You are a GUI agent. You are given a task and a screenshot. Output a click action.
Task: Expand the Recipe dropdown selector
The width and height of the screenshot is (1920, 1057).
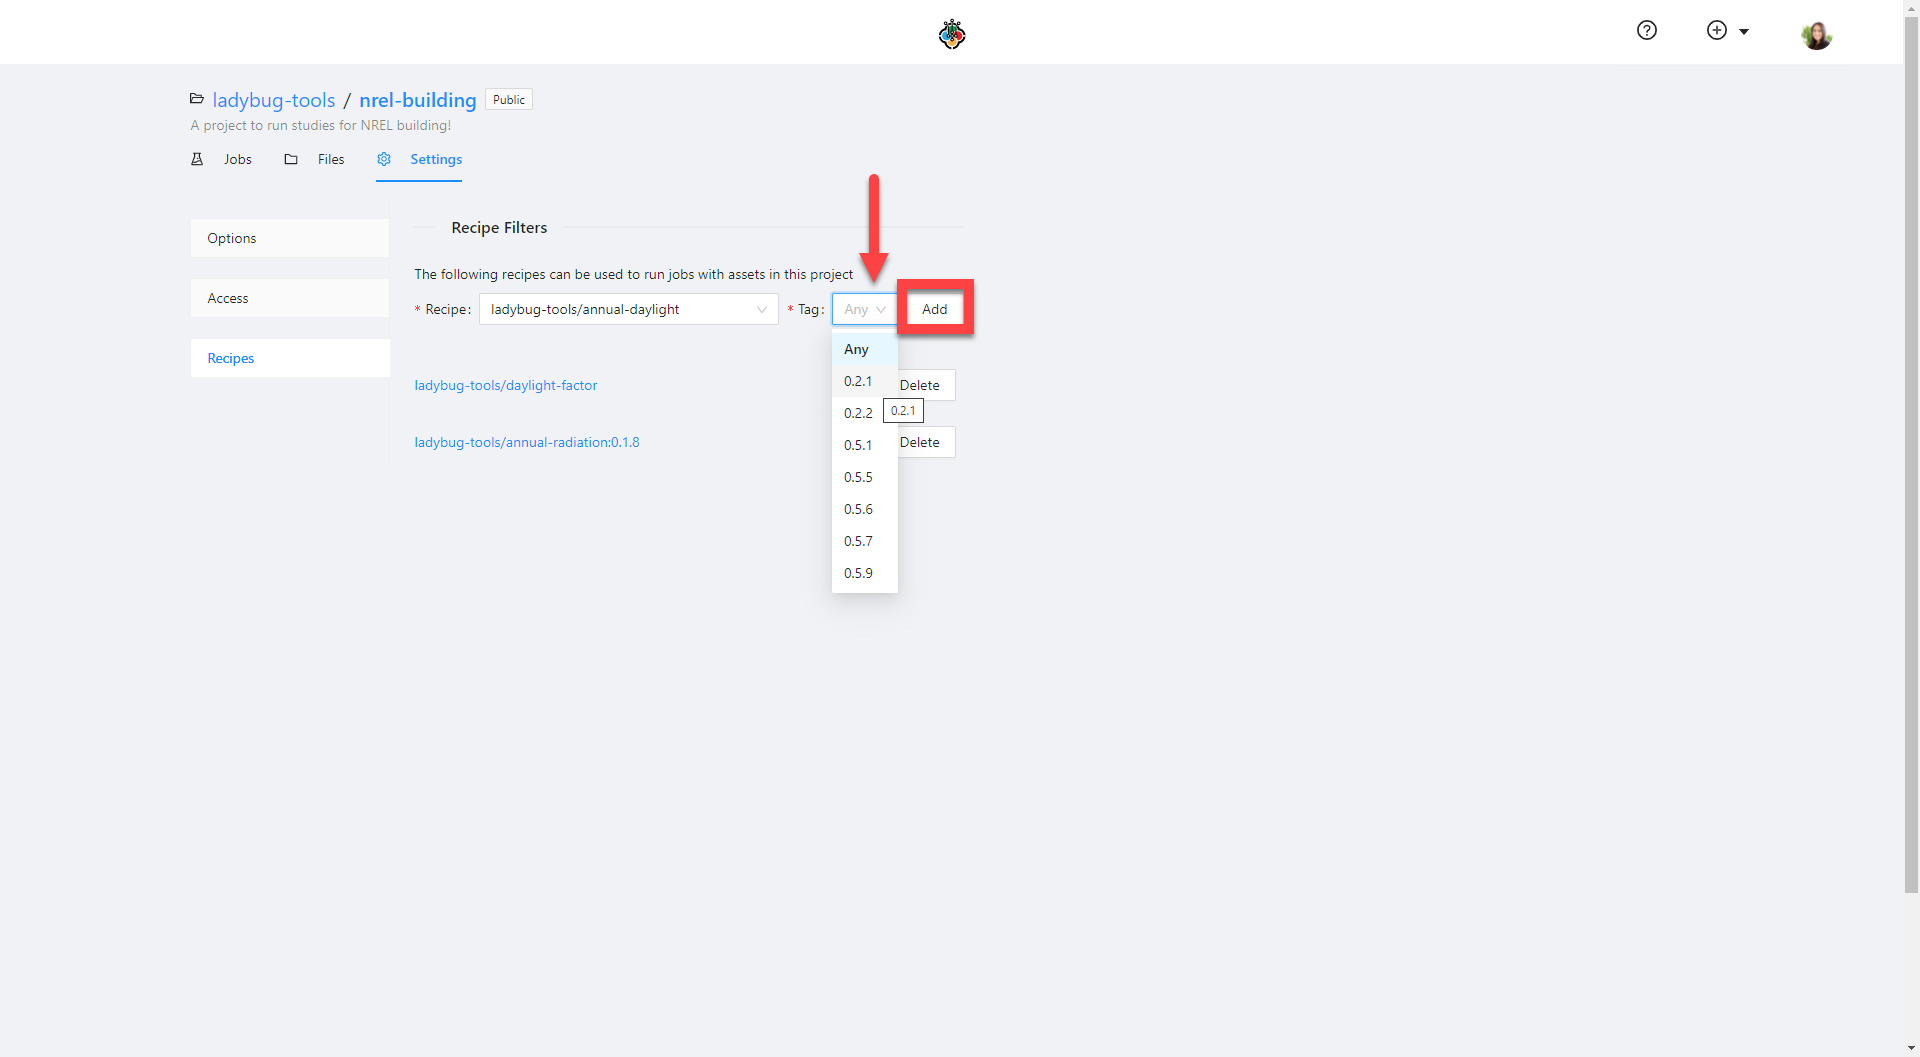[x=628, y=310]
